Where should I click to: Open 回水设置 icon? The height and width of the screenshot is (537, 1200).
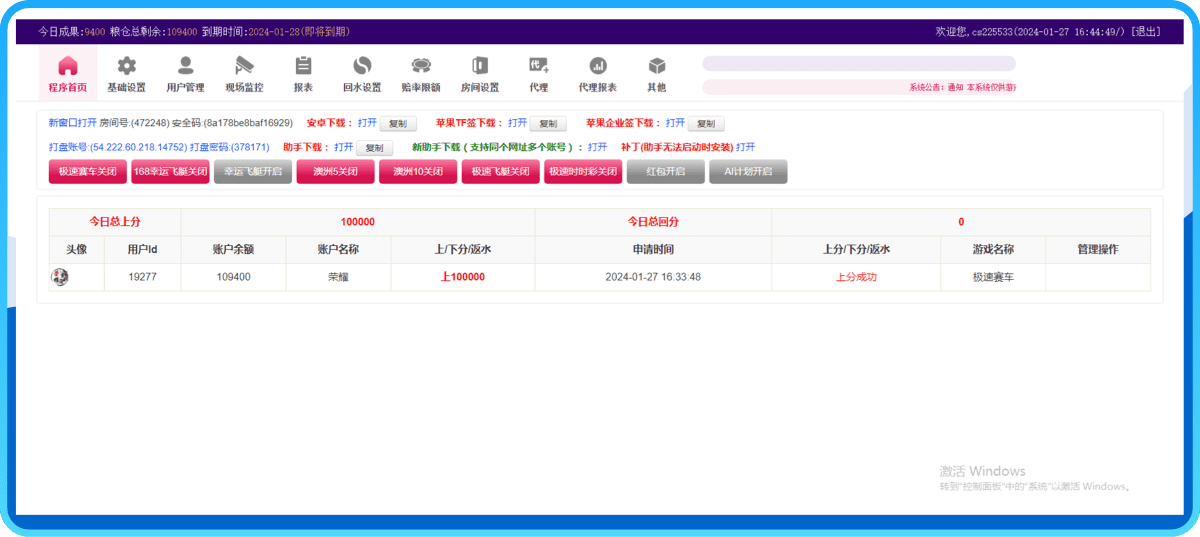[362, 67]
